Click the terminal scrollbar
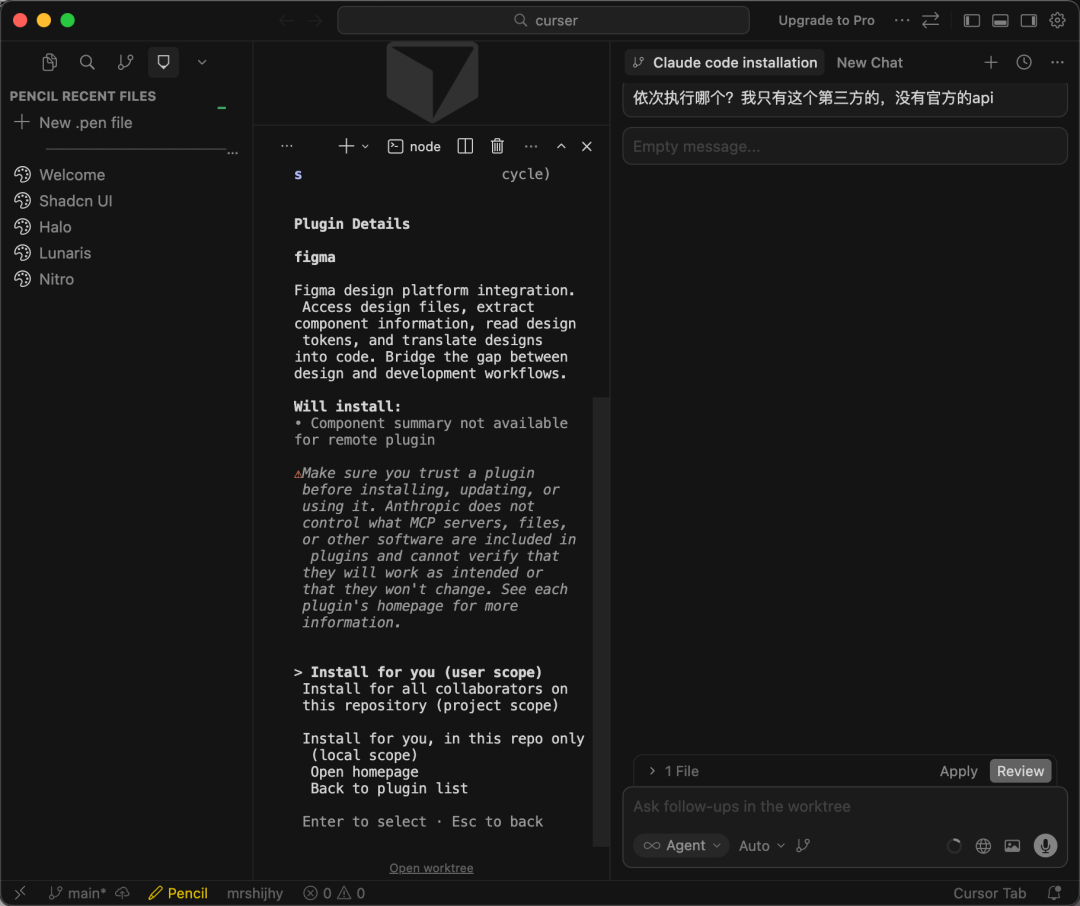The image size is (1080, 906). click(x=601, y=621)
